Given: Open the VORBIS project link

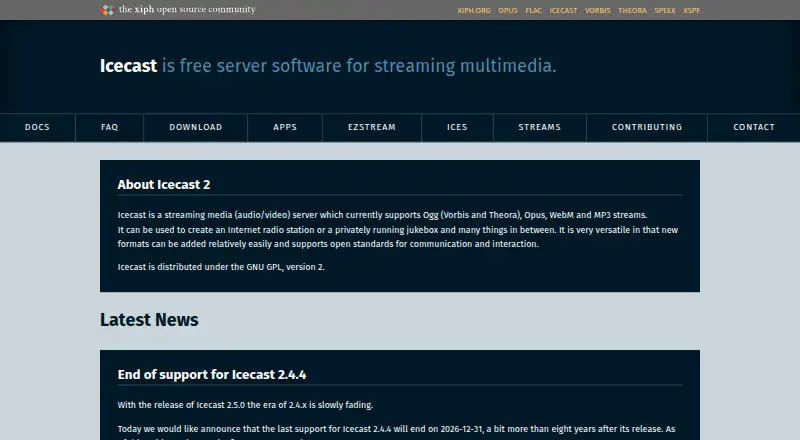Looking at the screenshot, I should point(597,10).
